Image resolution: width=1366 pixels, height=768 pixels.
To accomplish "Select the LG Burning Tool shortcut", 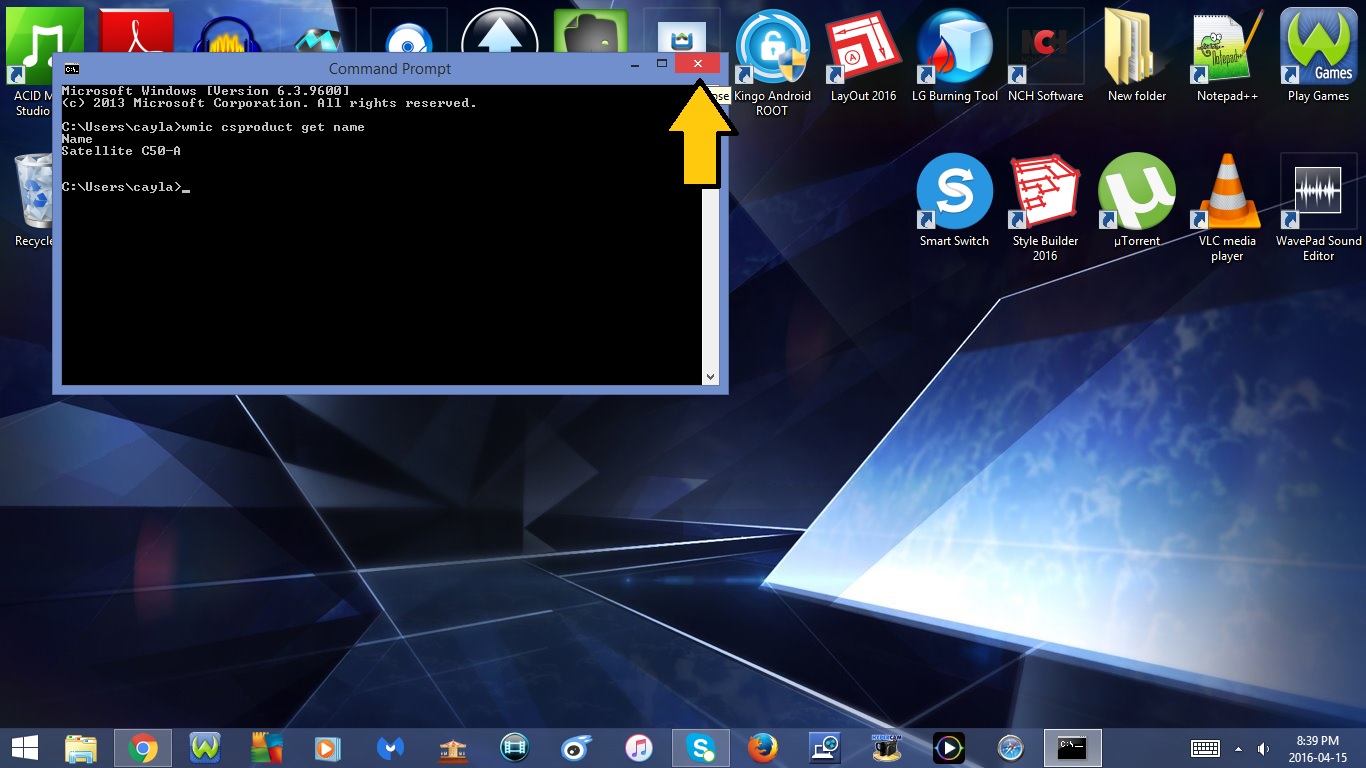I will click(x=955, y=56).
